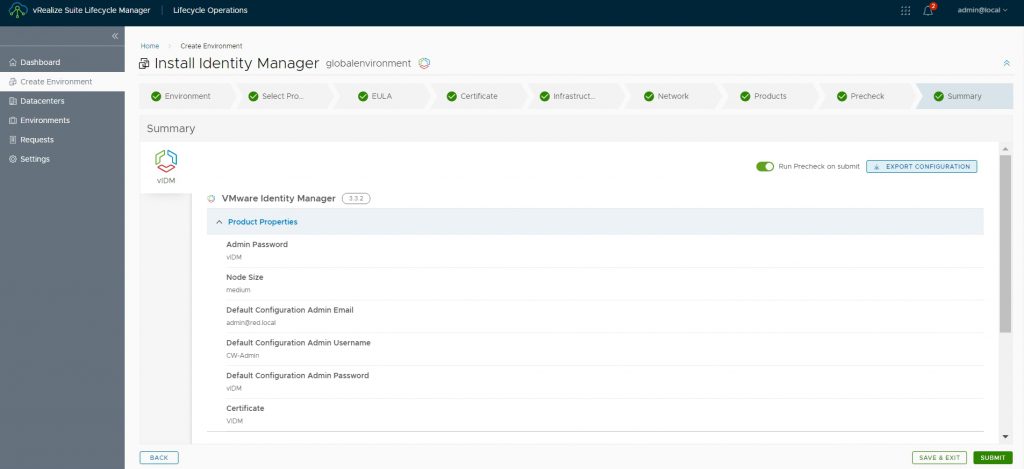Click the Node Size value medium
This screenshot has height=469, width=1024.
tap(238, 290)
